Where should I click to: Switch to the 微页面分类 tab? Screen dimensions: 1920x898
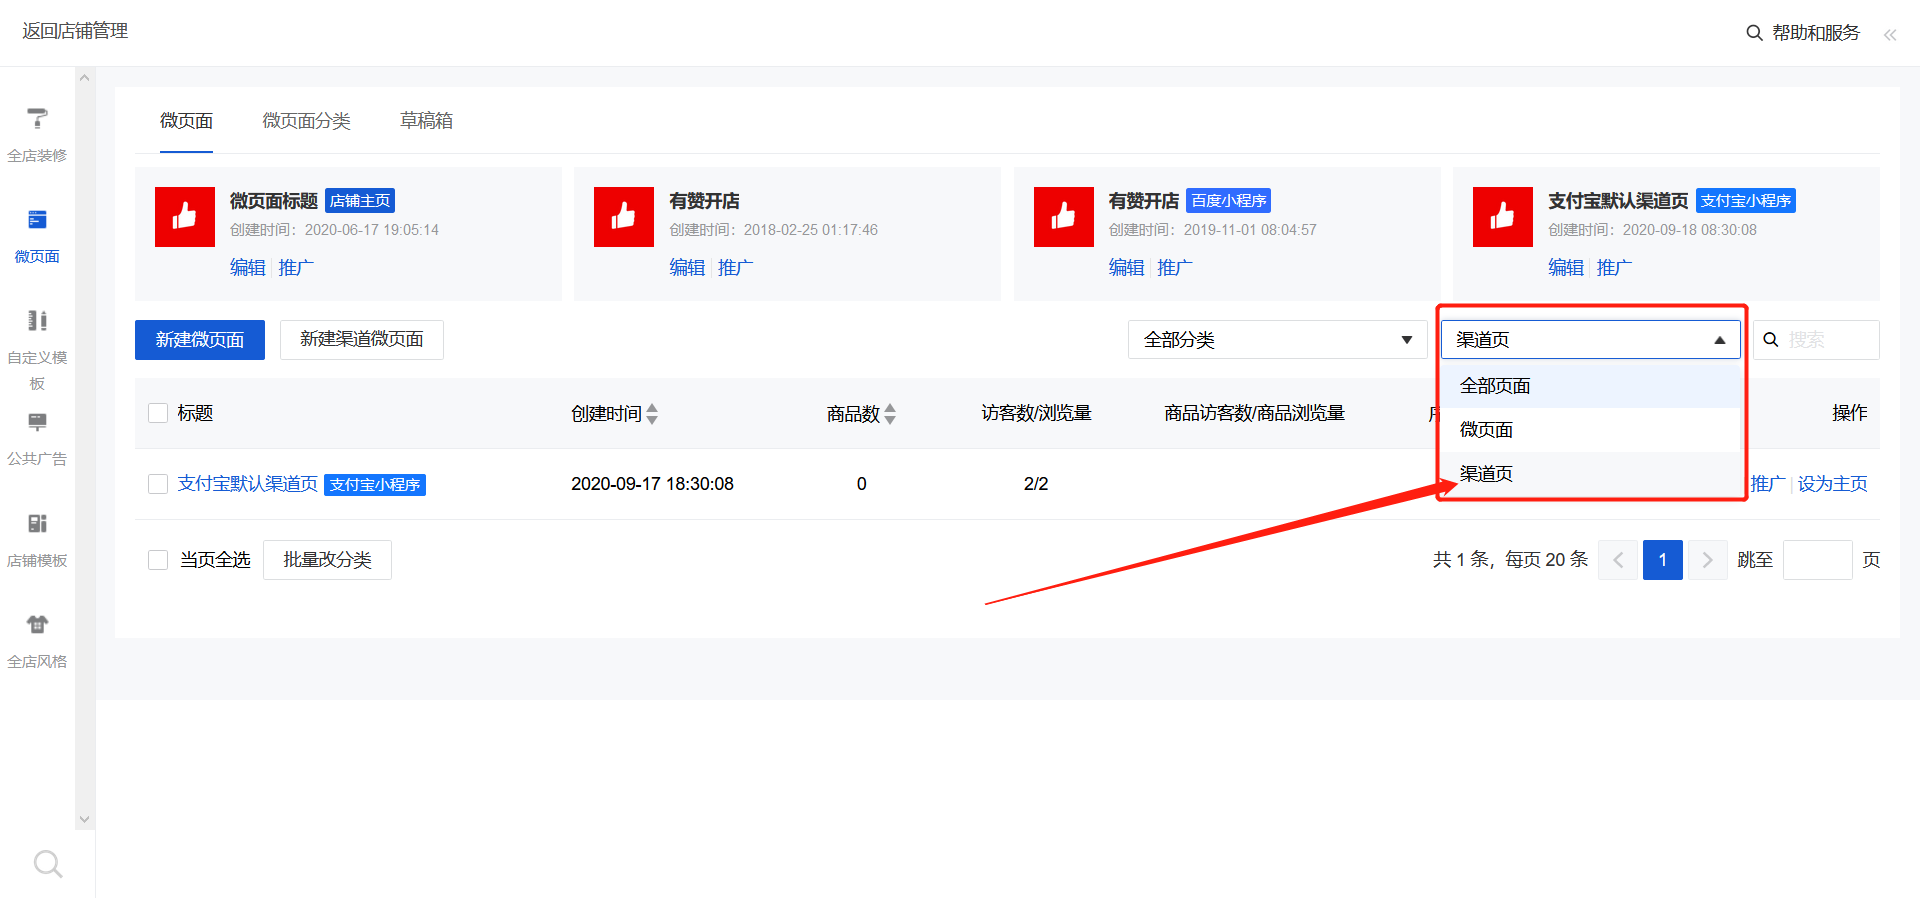(x=306, y=121)
